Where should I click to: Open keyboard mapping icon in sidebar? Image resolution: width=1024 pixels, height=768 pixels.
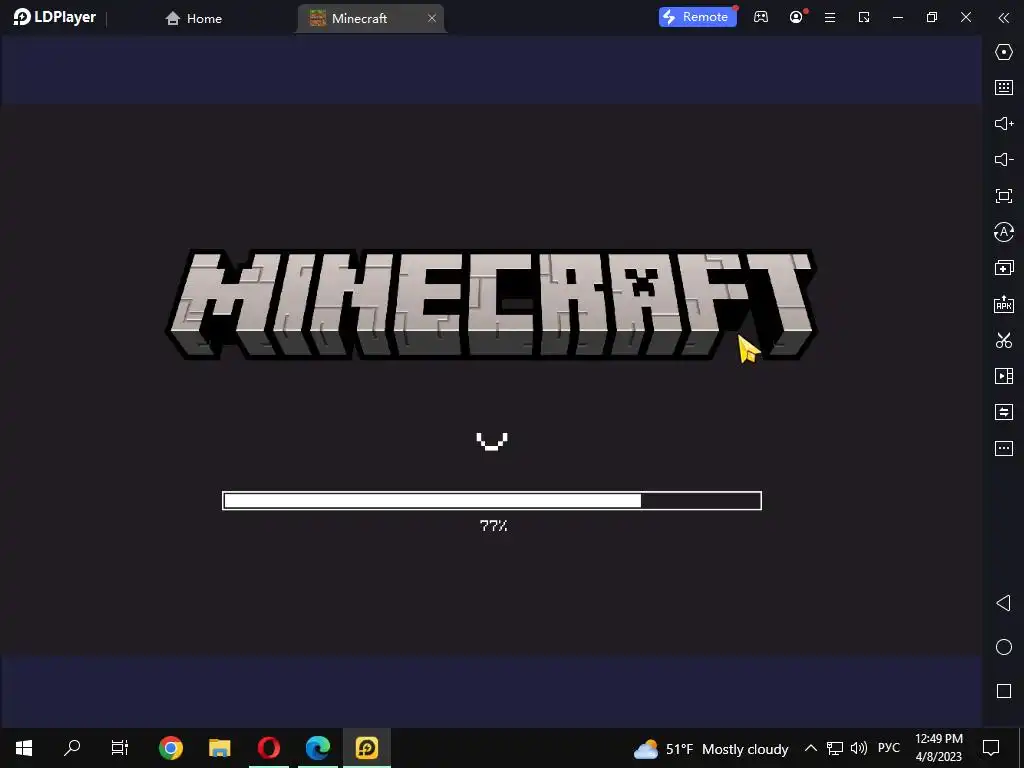(x=1004, y=88)
